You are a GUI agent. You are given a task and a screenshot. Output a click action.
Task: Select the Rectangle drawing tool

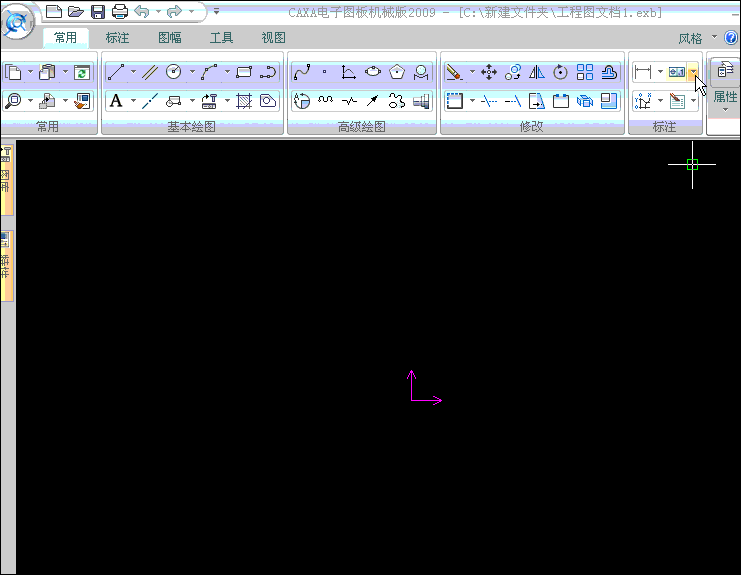[244, 72]
